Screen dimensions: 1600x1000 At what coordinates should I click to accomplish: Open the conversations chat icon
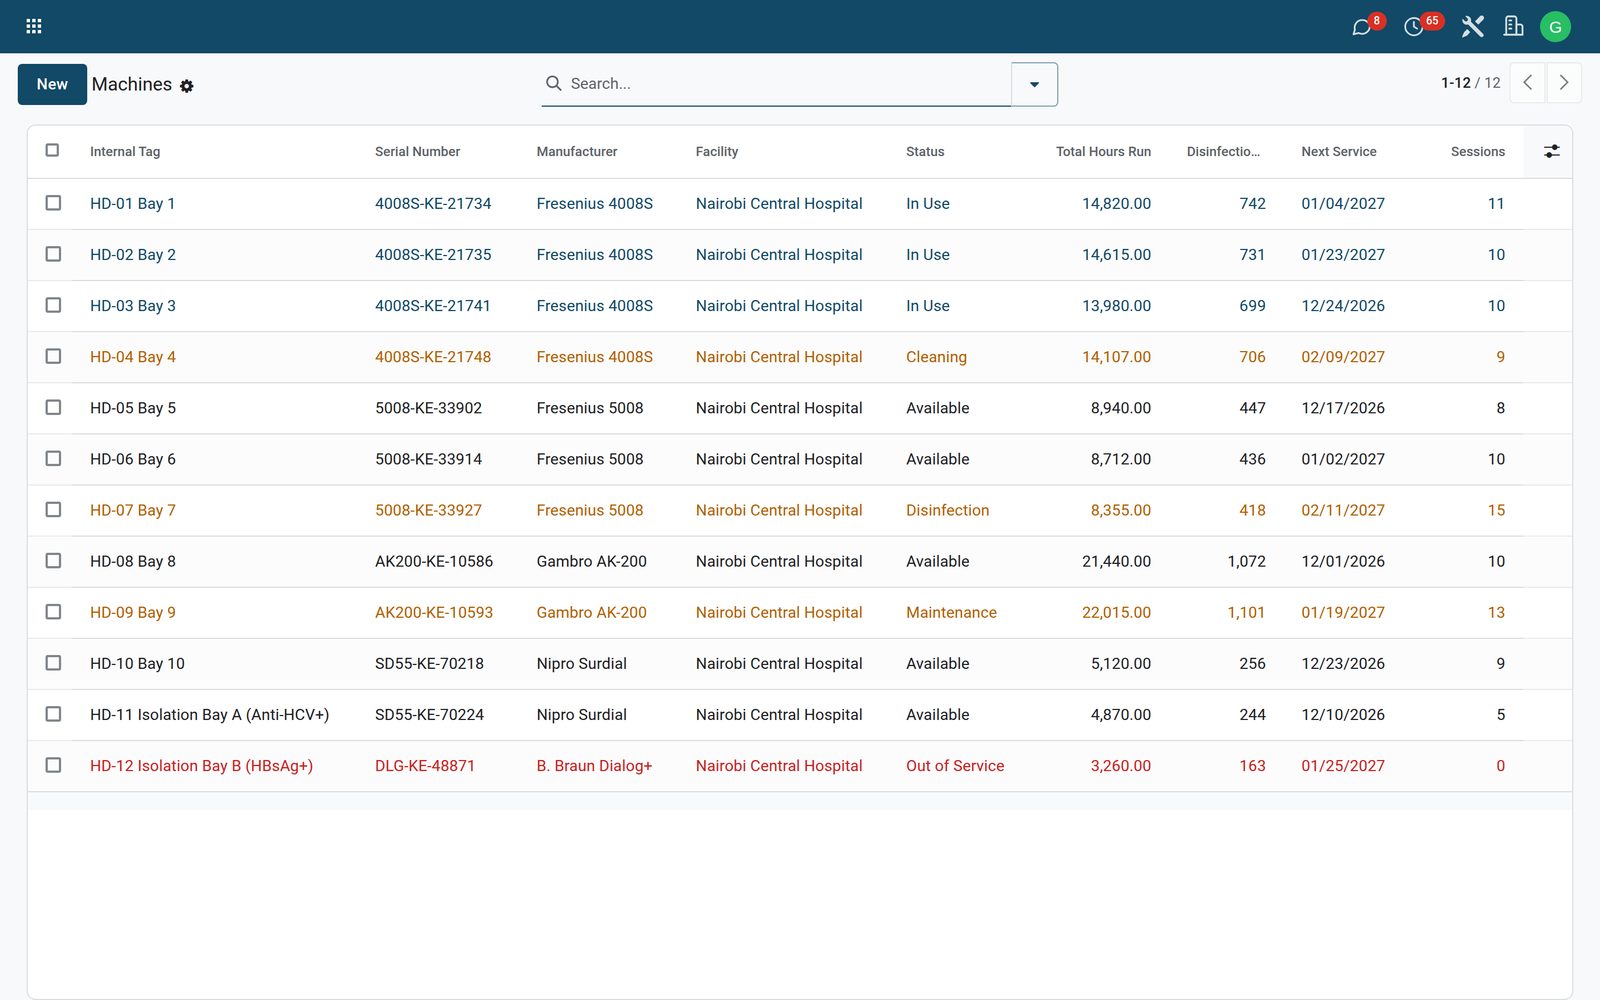pos(1361,27)
